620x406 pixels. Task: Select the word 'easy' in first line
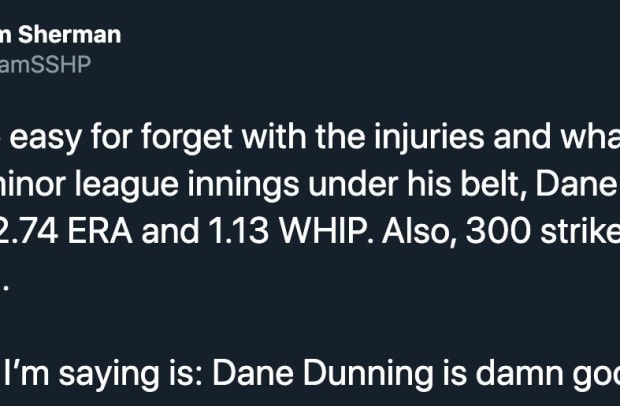45,138
